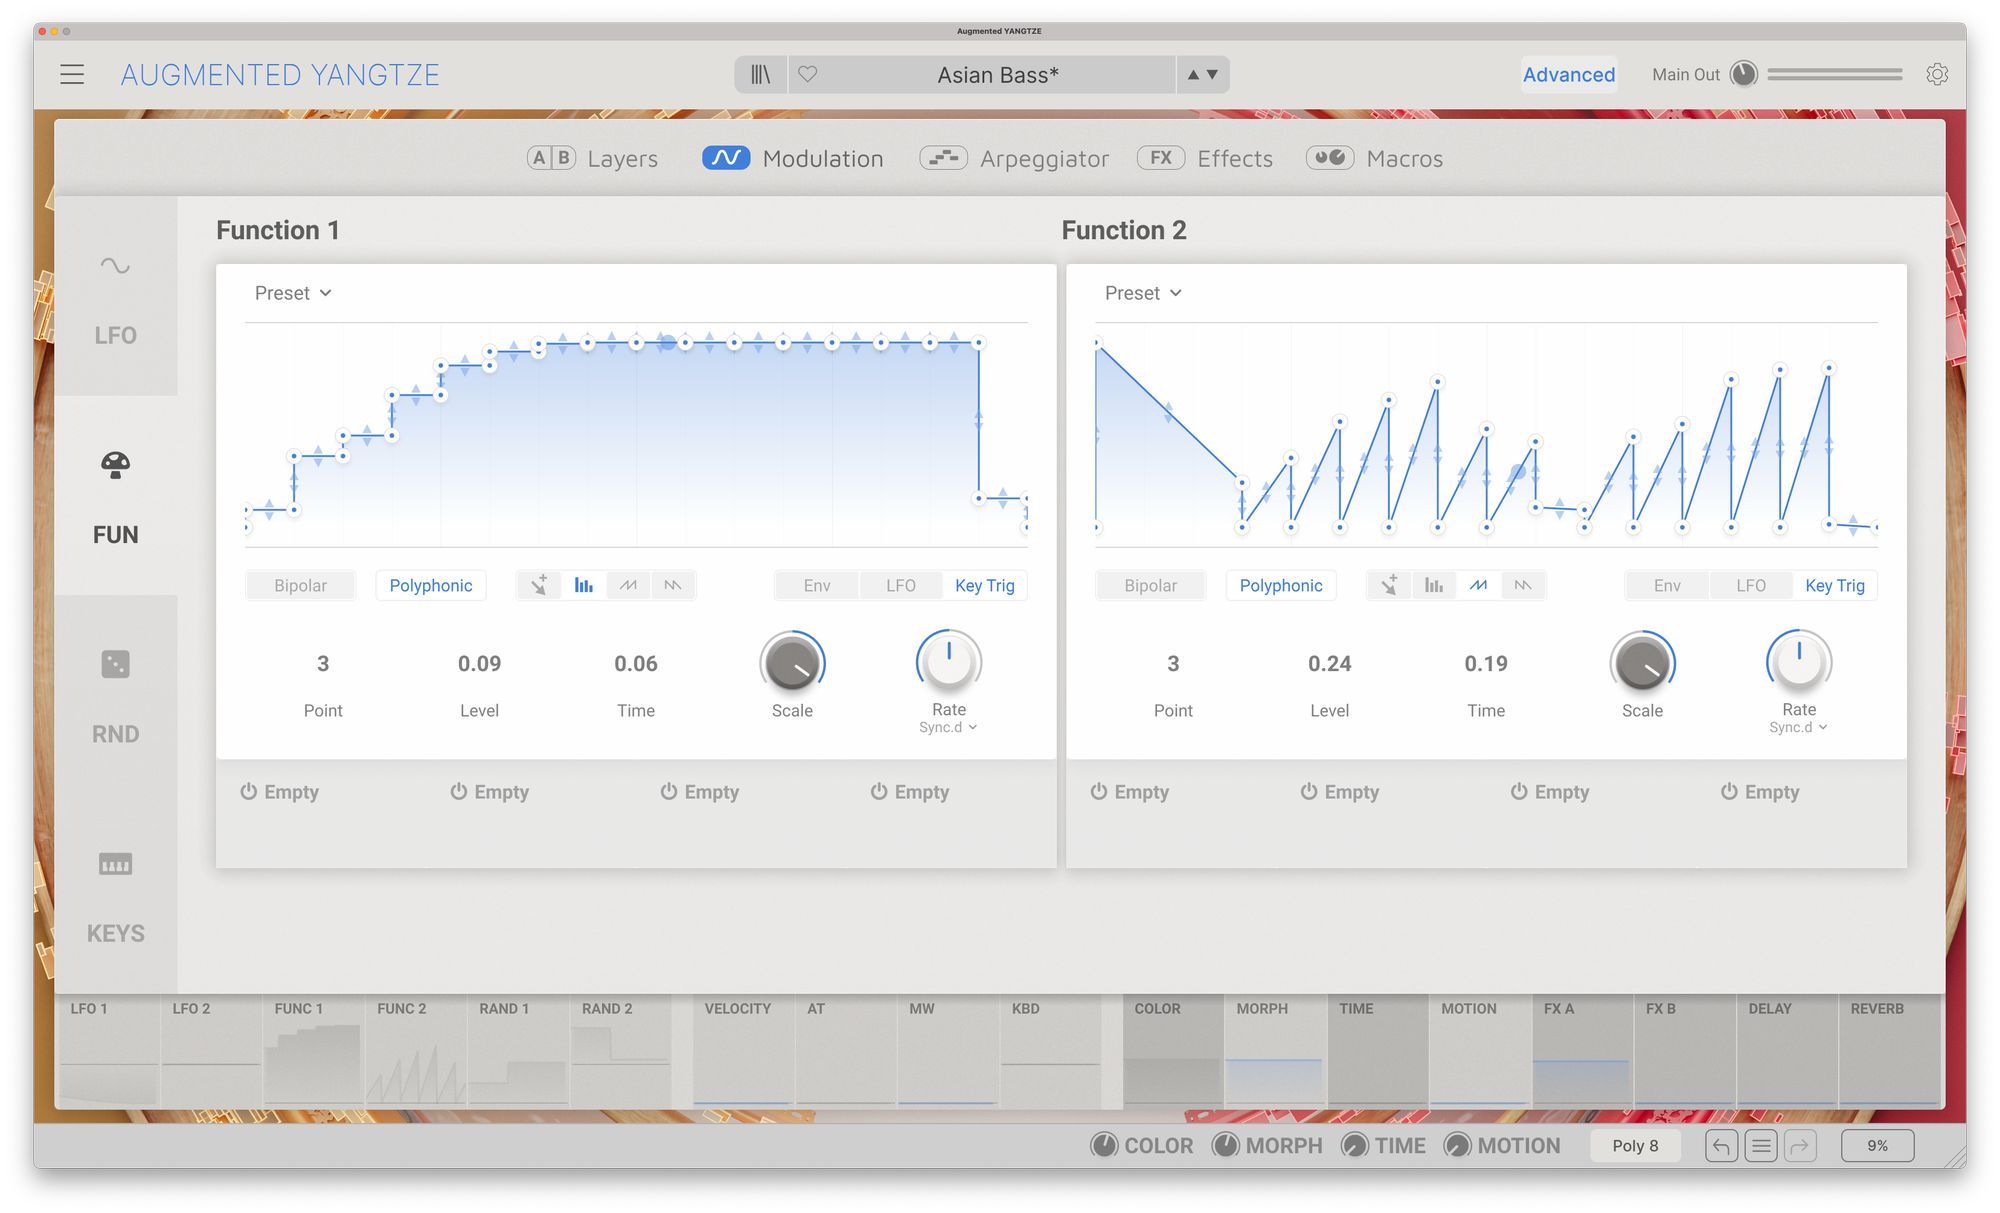Click the Advanced button
This screenshot has height=1213, width=2000.
[x=1568, y=75]
